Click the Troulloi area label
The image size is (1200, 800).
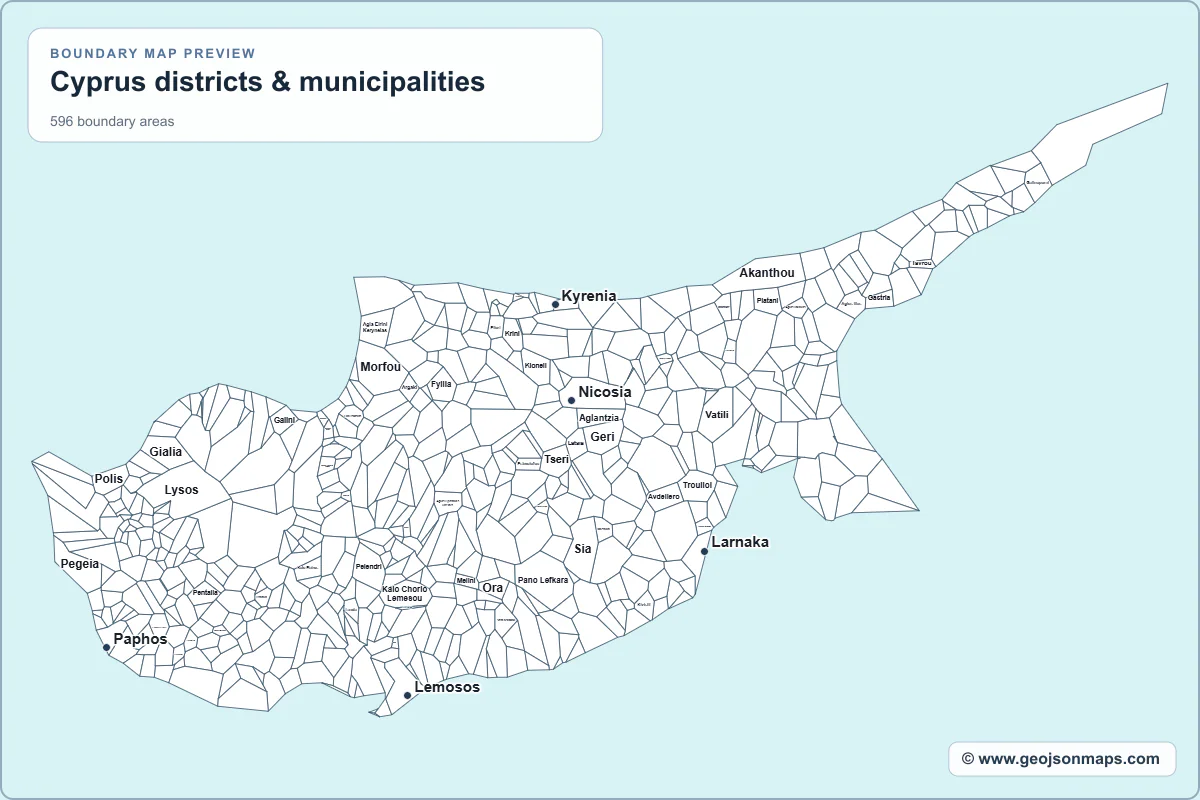[x=697, y=485]
